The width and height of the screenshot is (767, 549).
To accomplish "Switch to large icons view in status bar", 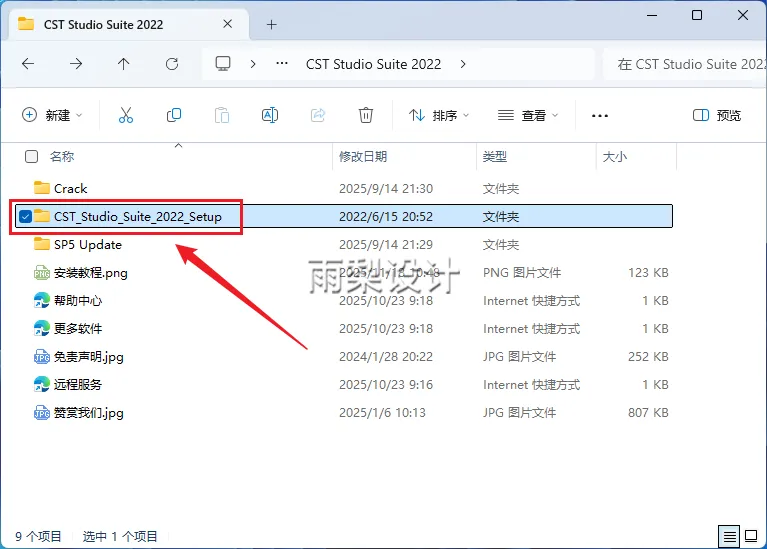I will coord(751,536).
